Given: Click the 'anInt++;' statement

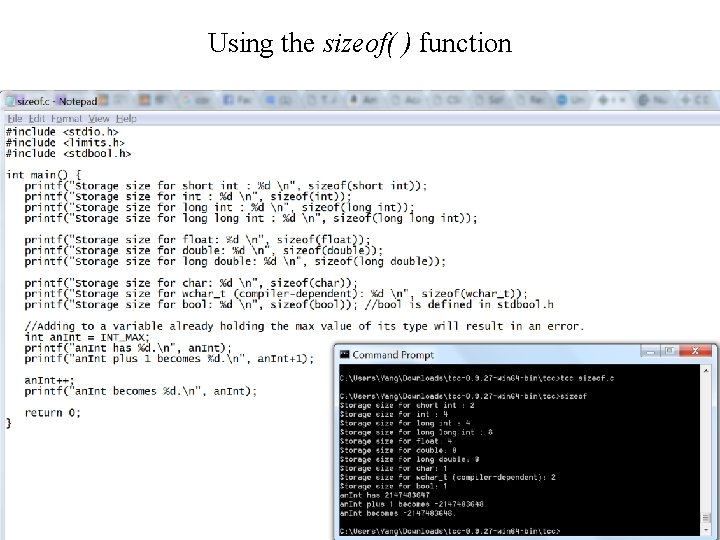Looking at the screenshot, I should pos(49,380).
